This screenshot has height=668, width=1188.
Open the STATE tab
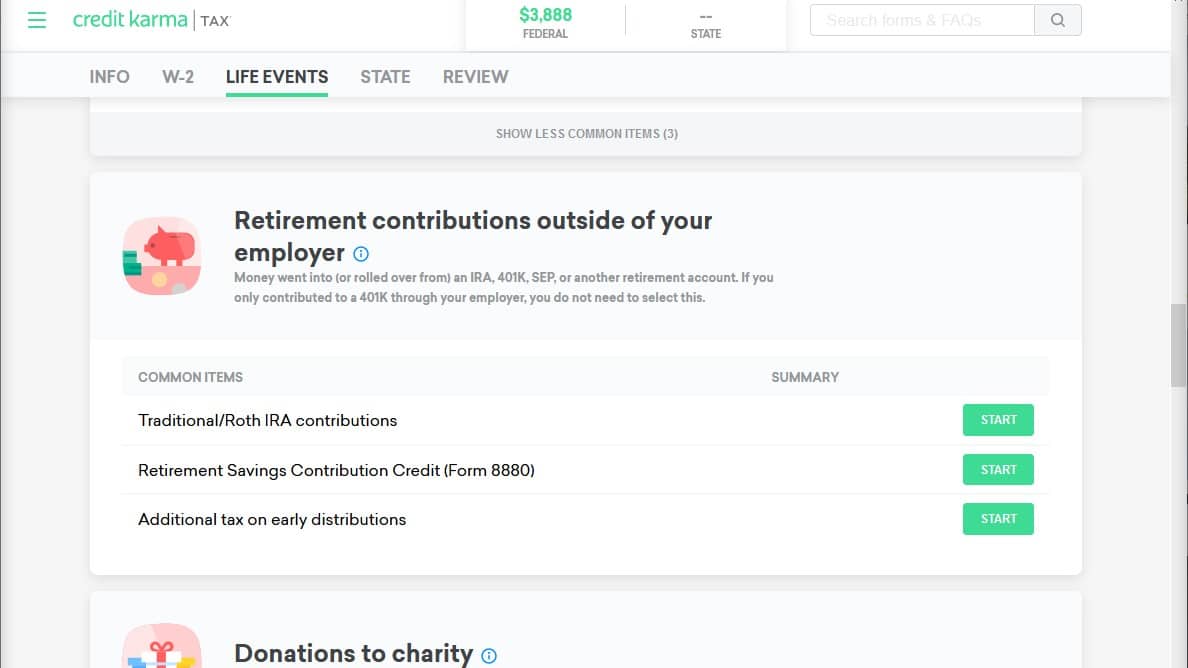tap(385, 76)
